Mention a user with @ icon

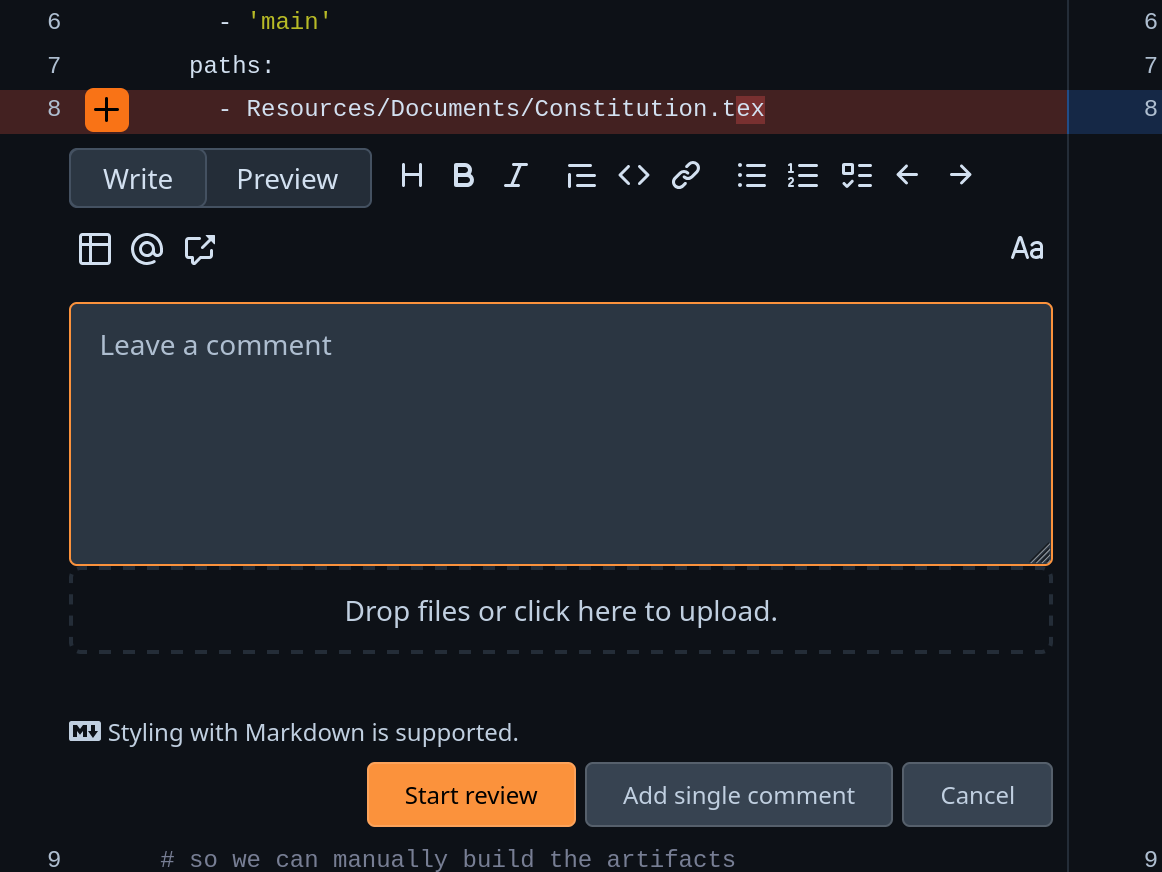(147, 249)
